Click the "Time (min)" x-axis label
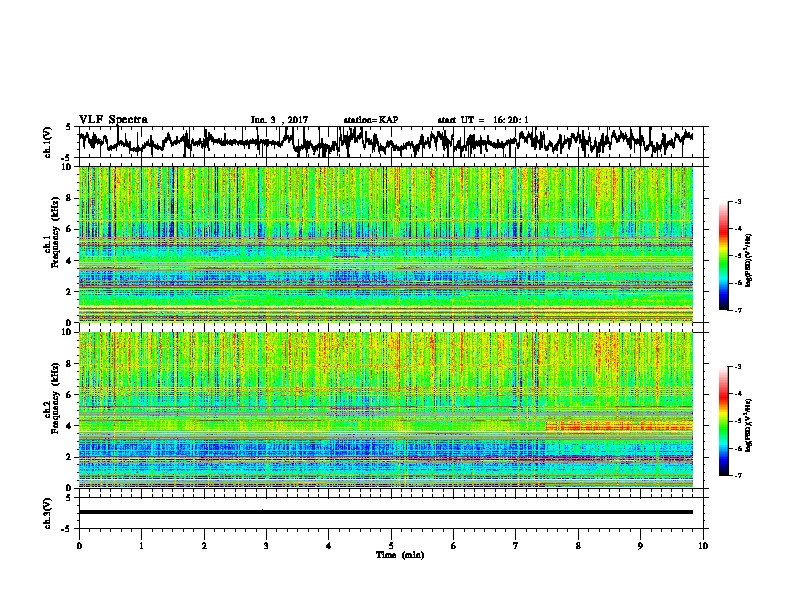Screen dimensions: 792x612 tap(400, 554)
